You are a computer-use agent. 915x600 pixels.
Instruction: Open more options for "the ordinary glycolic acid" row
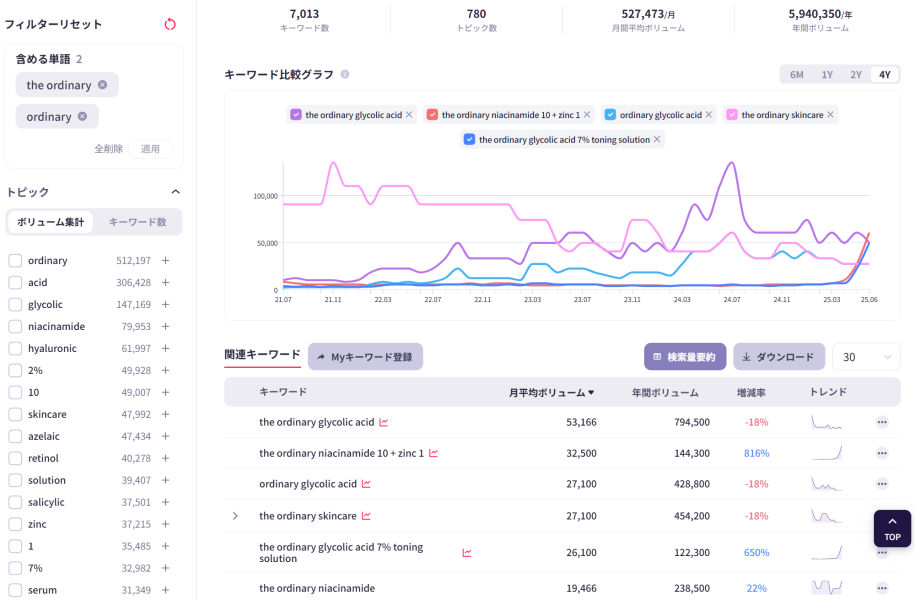882,422
